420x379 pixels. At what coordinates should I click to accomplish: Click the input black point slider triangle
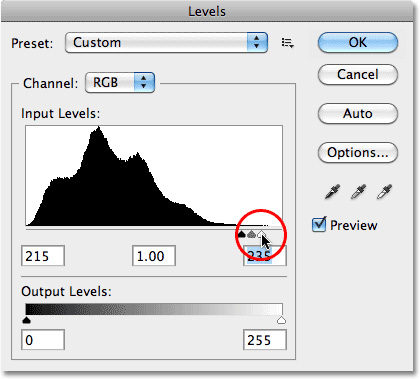click(242, 234)
